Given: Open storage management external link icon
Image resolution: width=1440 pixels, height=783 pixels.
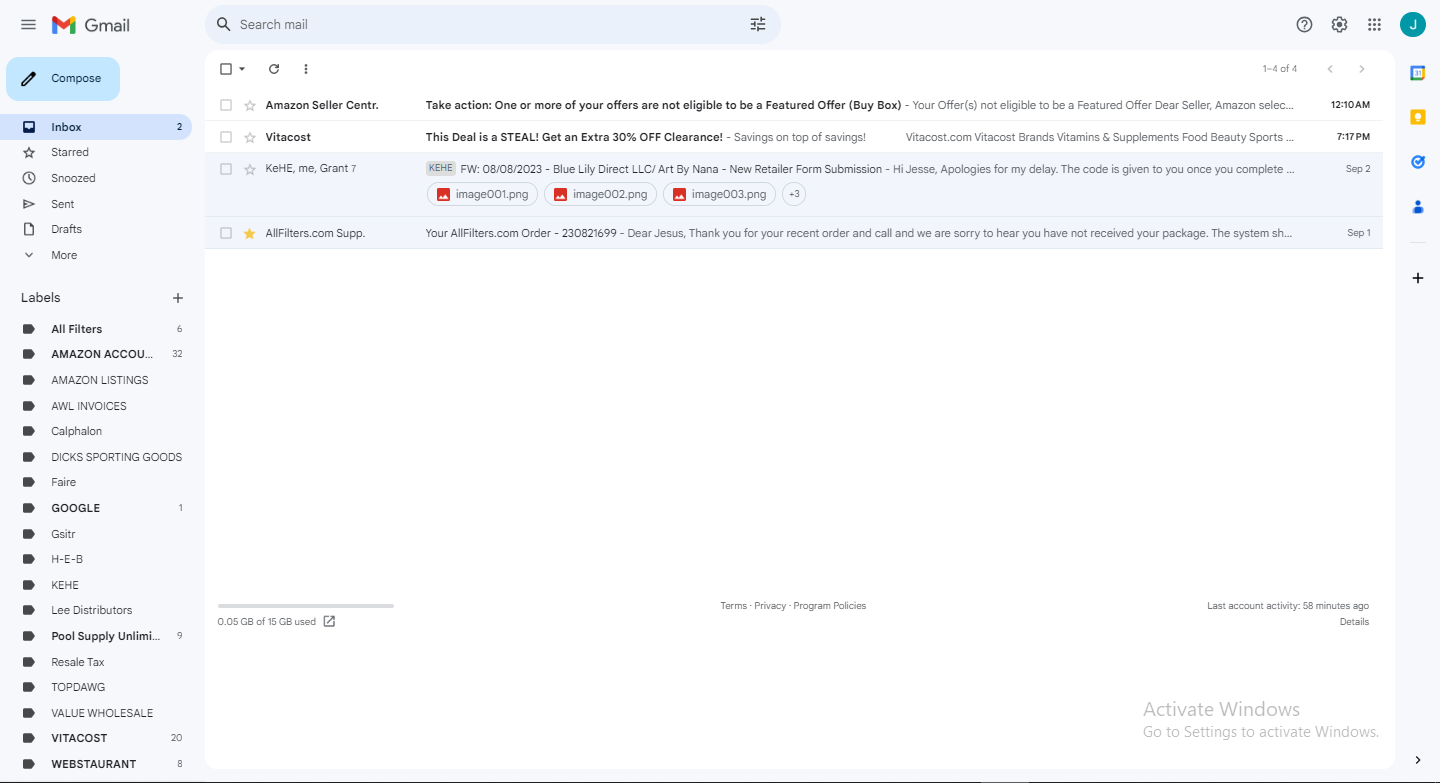Looking at the screenshot, I should click(x=329, y=622).
